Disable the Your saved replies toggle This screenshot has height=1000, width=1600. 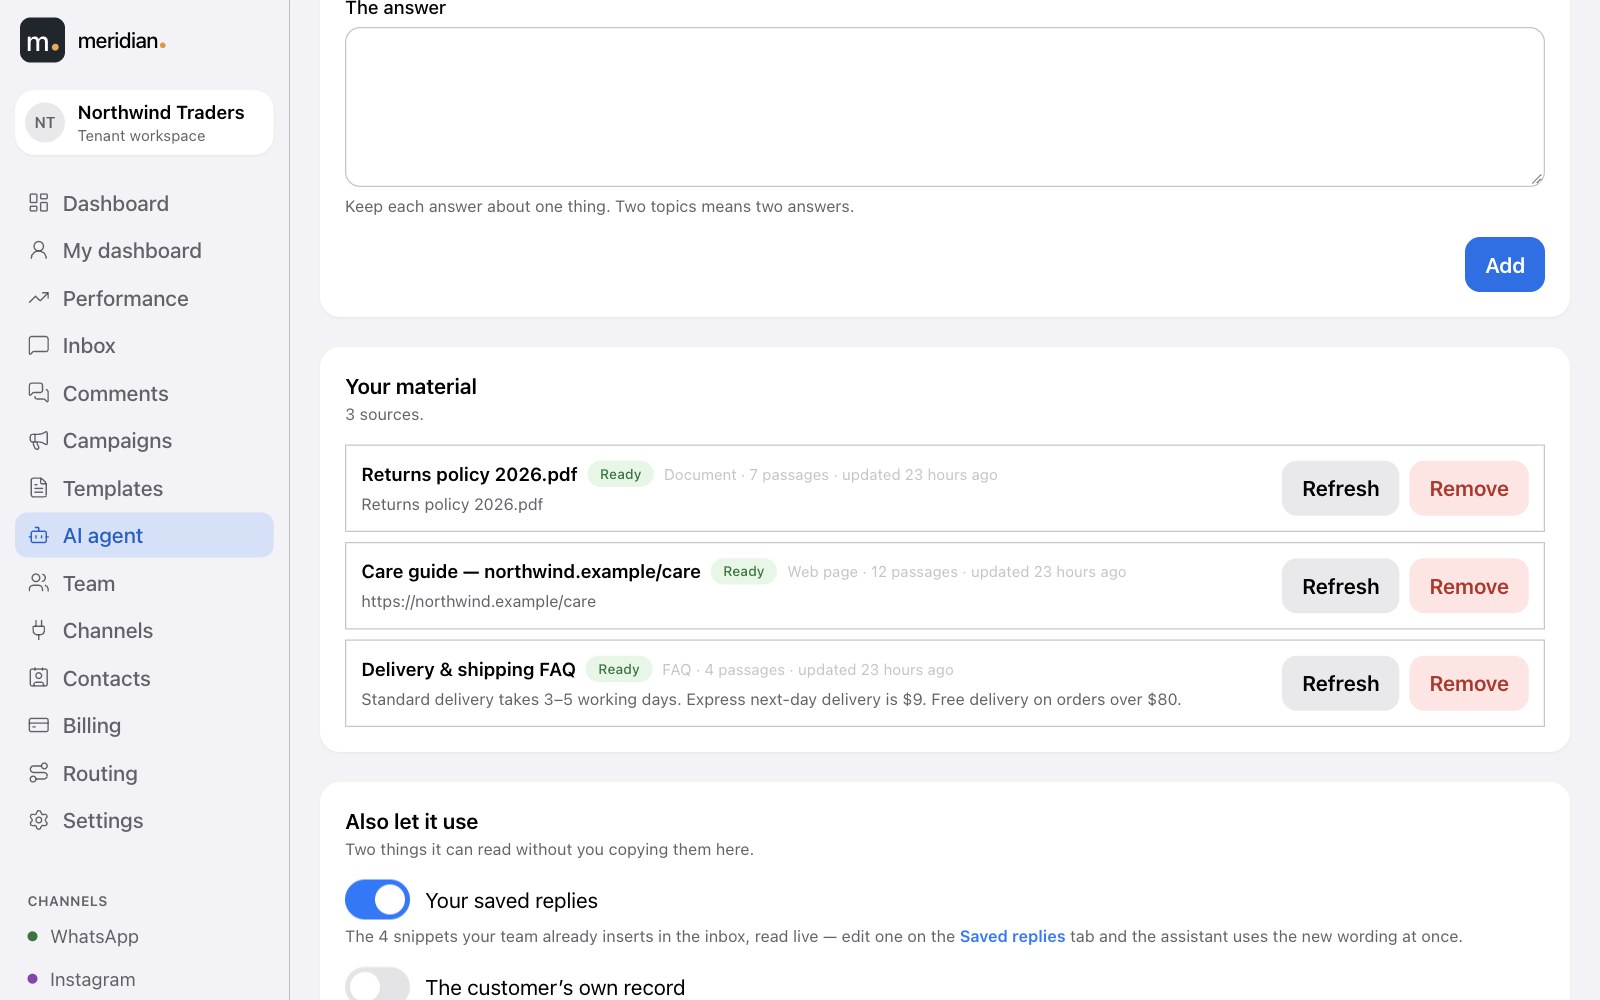coord(377,900)
